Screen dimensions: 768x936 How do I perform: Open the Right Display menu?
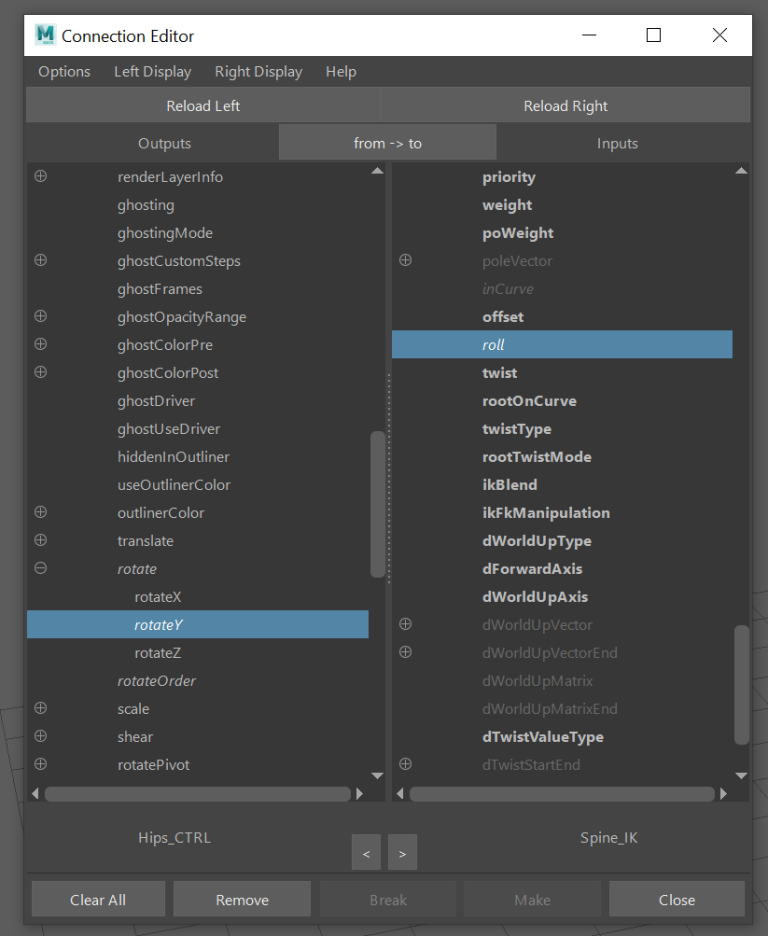point(258,72)
